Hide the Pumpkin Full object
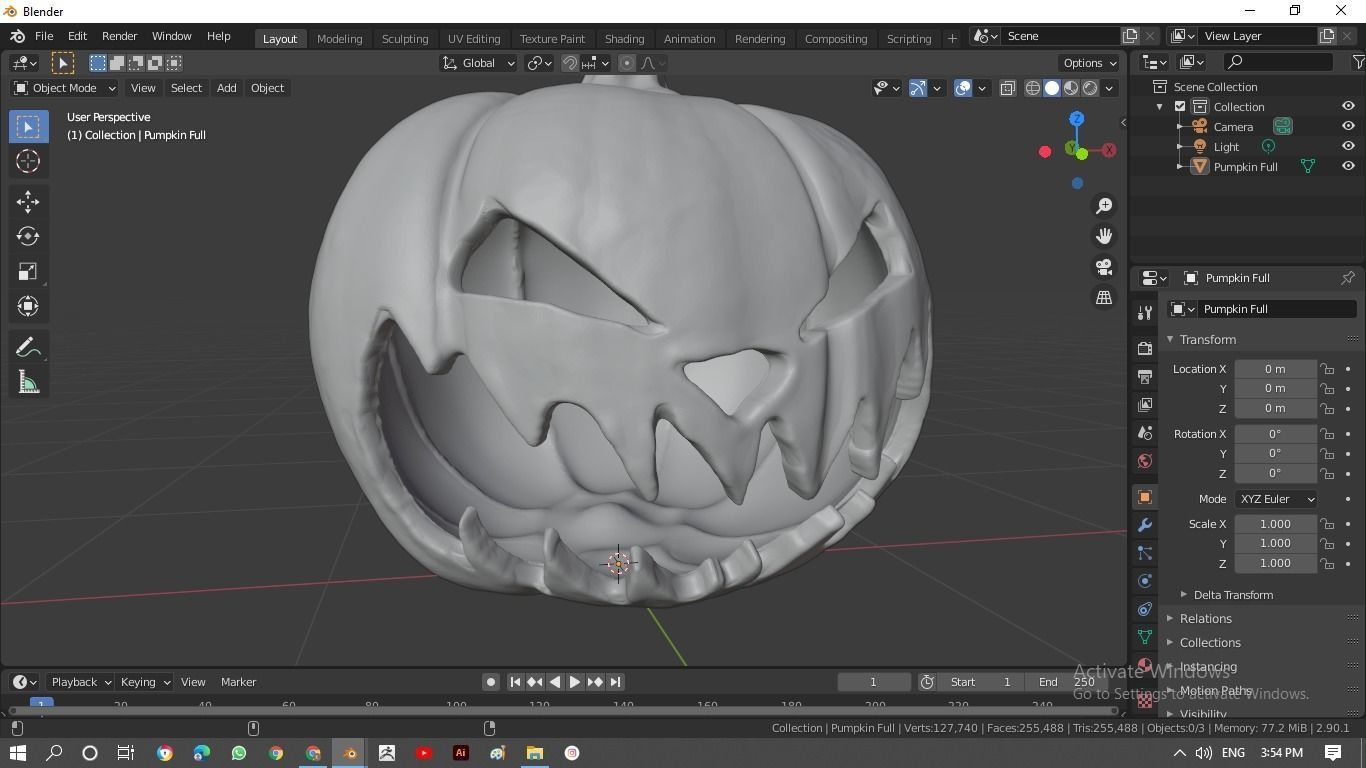1366x768 pixels. coord(1348,166)
